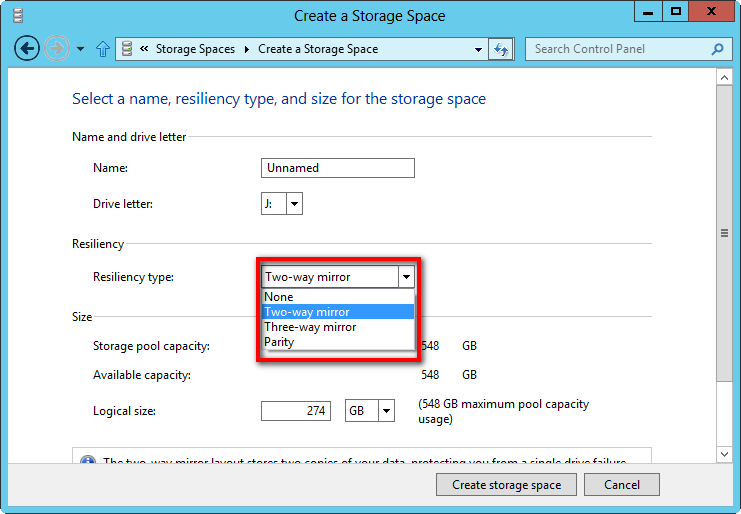Minimize the Create a Storage Space window

pyautogui.click(x=648, y=11)
